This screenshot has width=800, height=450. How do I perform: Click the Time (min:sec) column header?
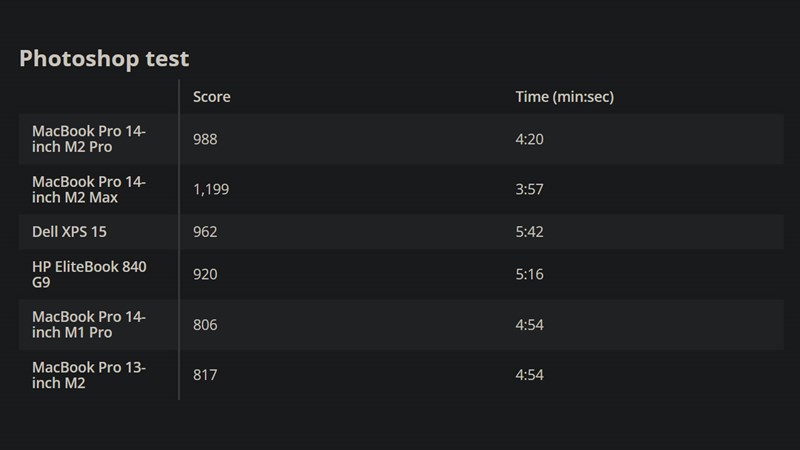click(x=563, y=97)
